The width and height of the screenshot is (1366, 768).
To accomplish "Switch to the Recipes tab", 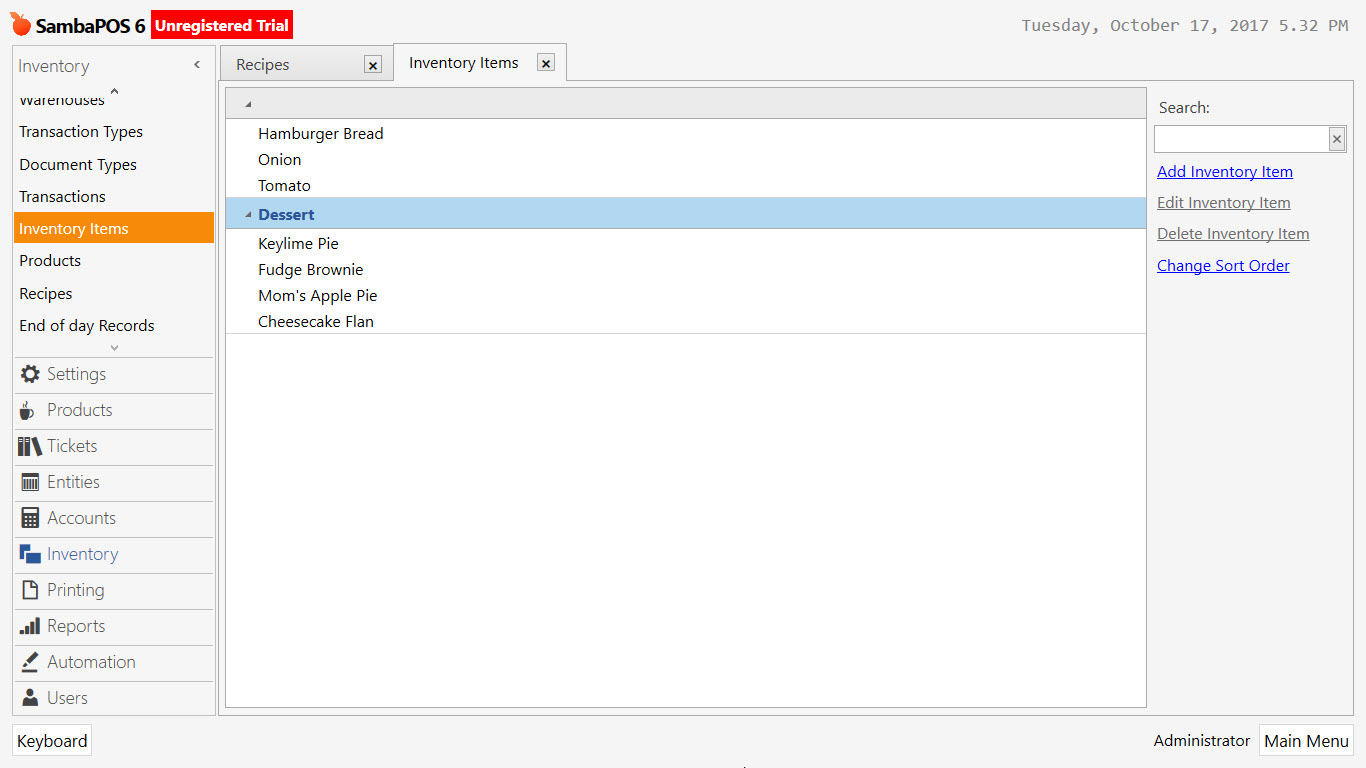I will (262, 62).
